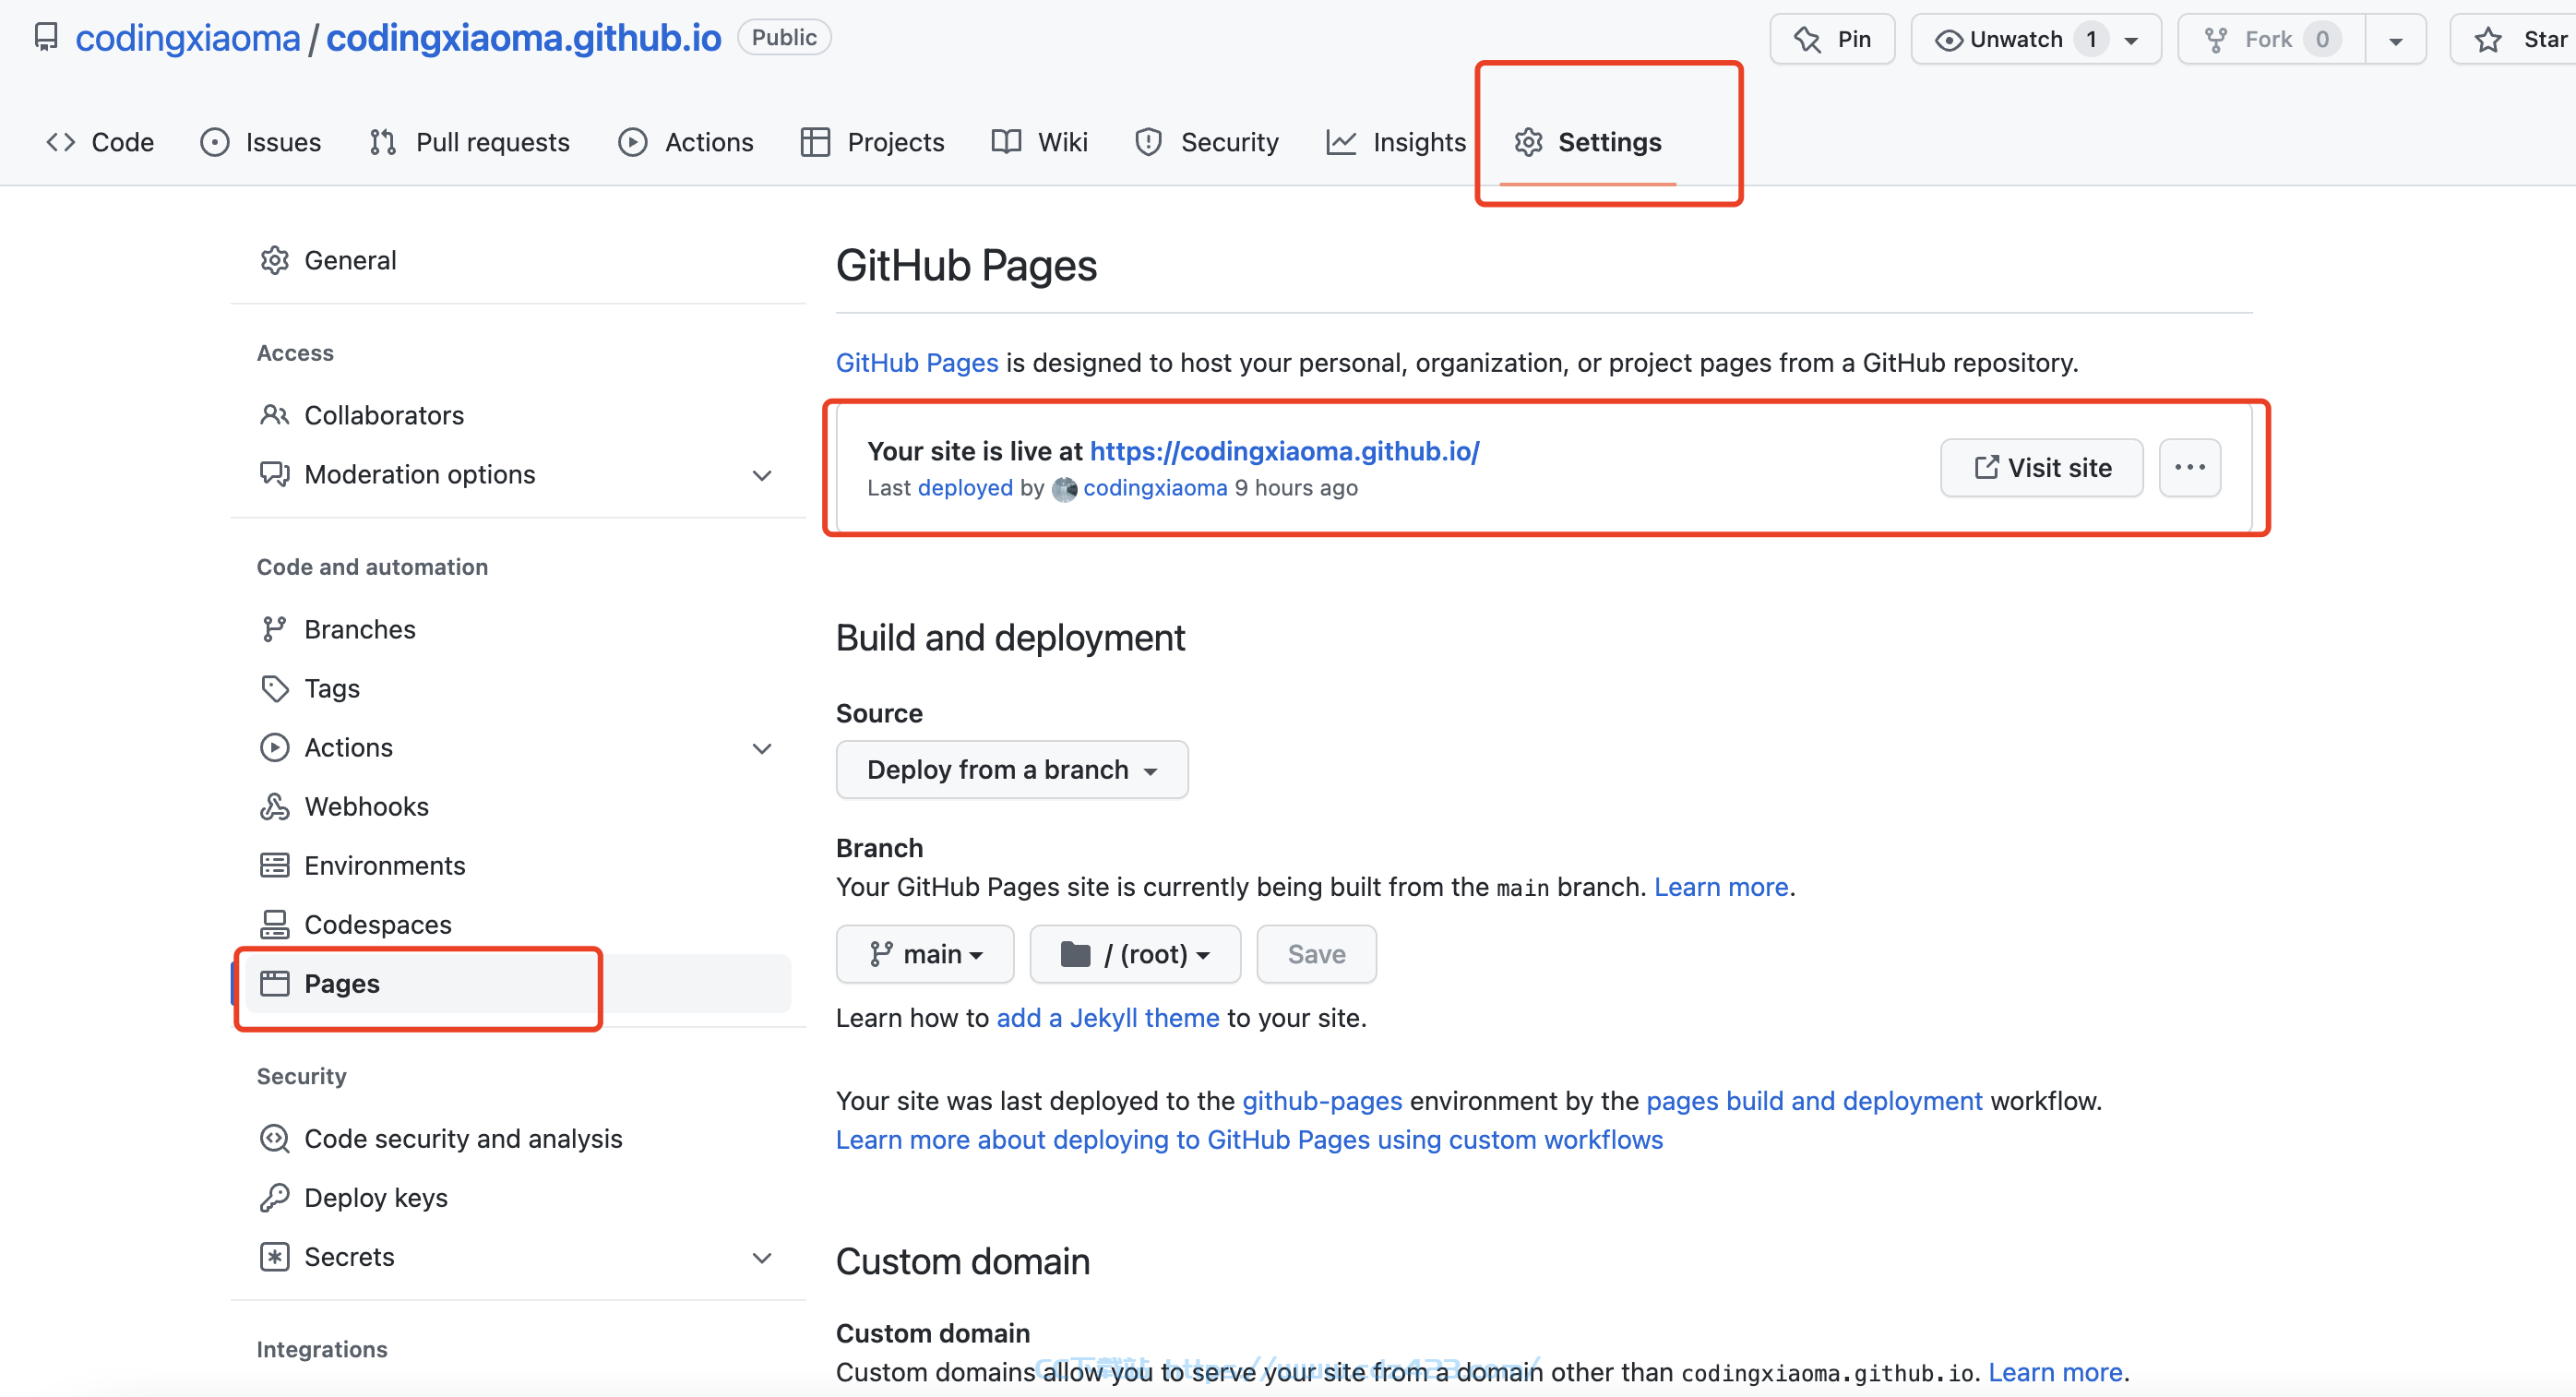Open custom workflows learn more link

coord(1249,1139)
